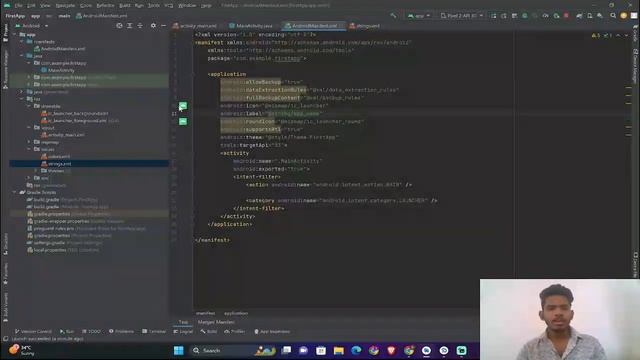640x360 pixels.
Task: Click upper green launcher icon in gutter
Action: point(183,106)
